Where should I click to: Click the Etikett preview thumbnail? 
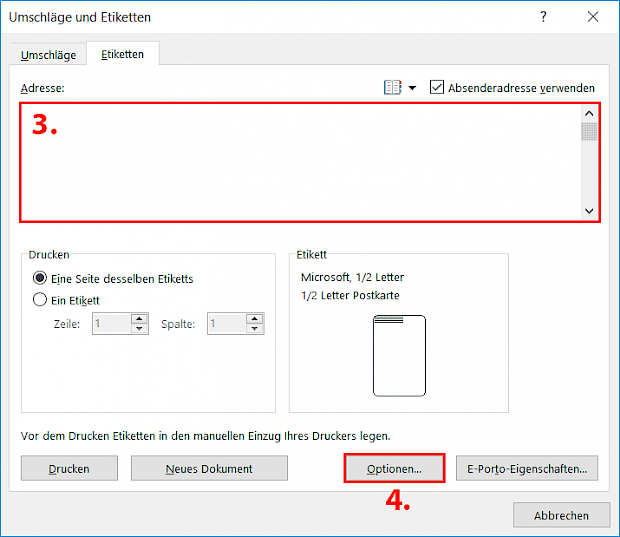click(x=399, y=355)
